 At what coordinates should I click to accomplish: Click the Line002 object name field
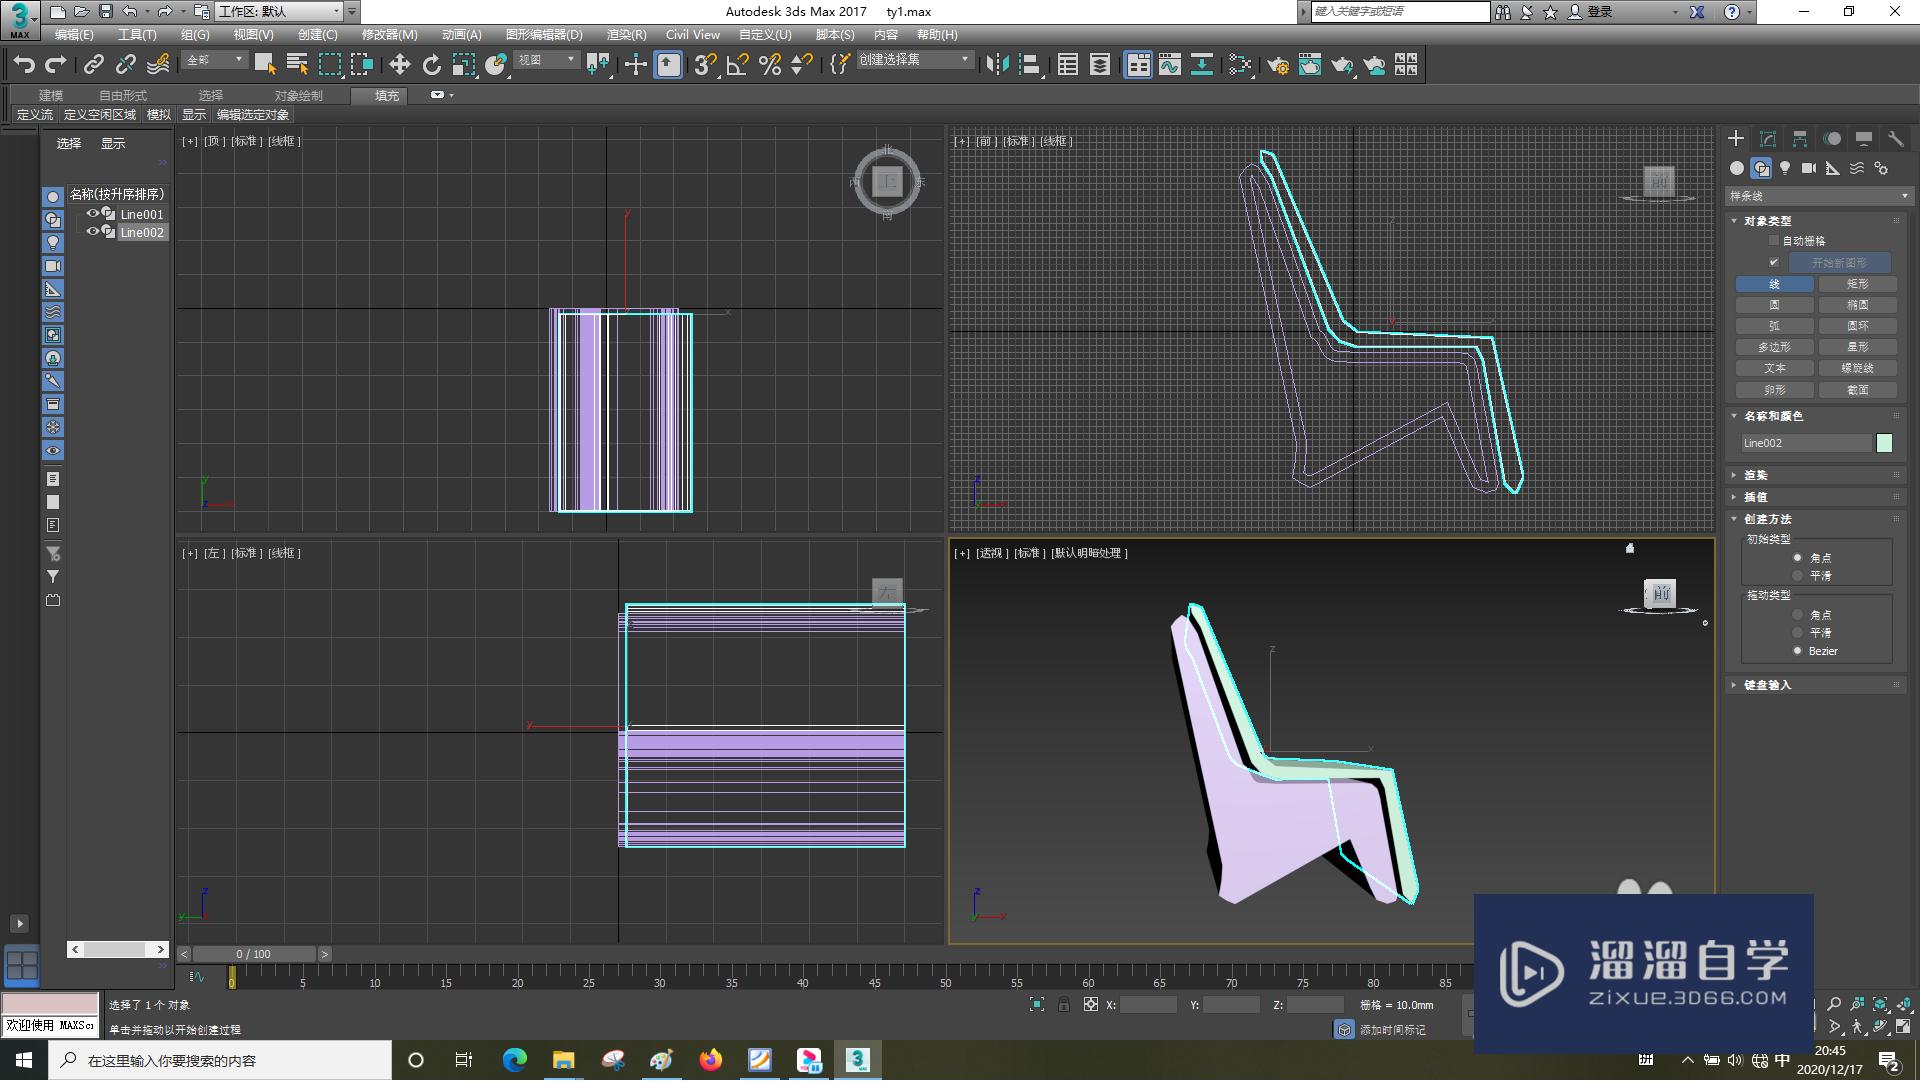1806,443
